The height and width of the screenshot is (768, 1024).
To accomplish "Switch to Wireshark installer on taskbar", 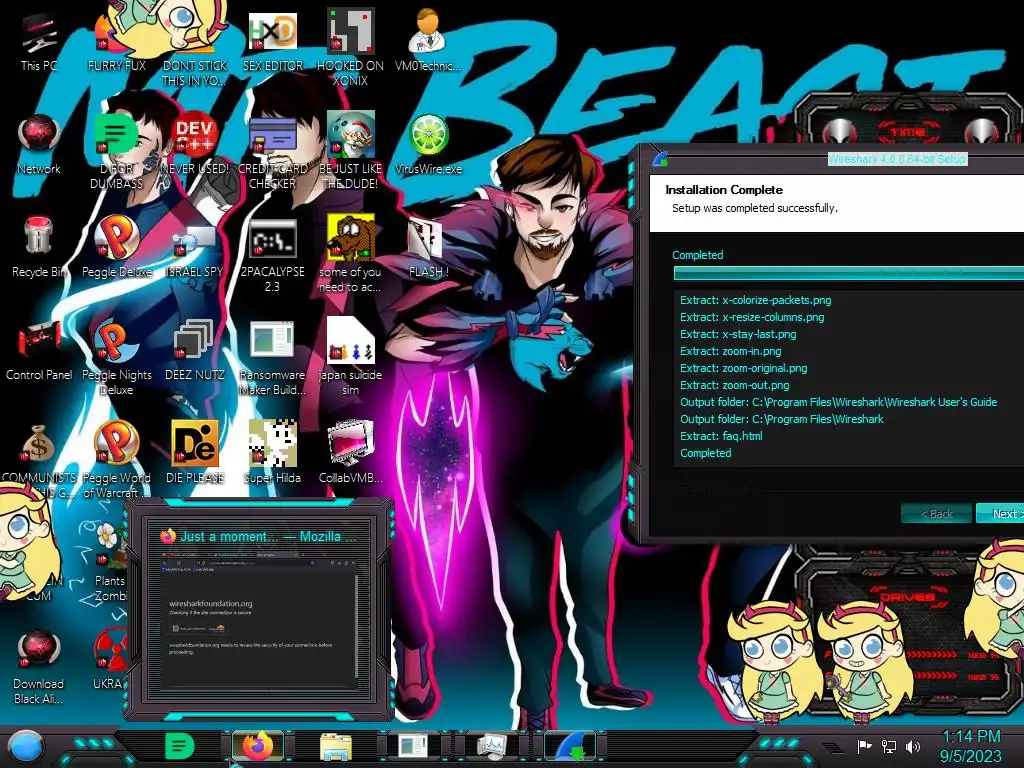I will pos(570,746).
